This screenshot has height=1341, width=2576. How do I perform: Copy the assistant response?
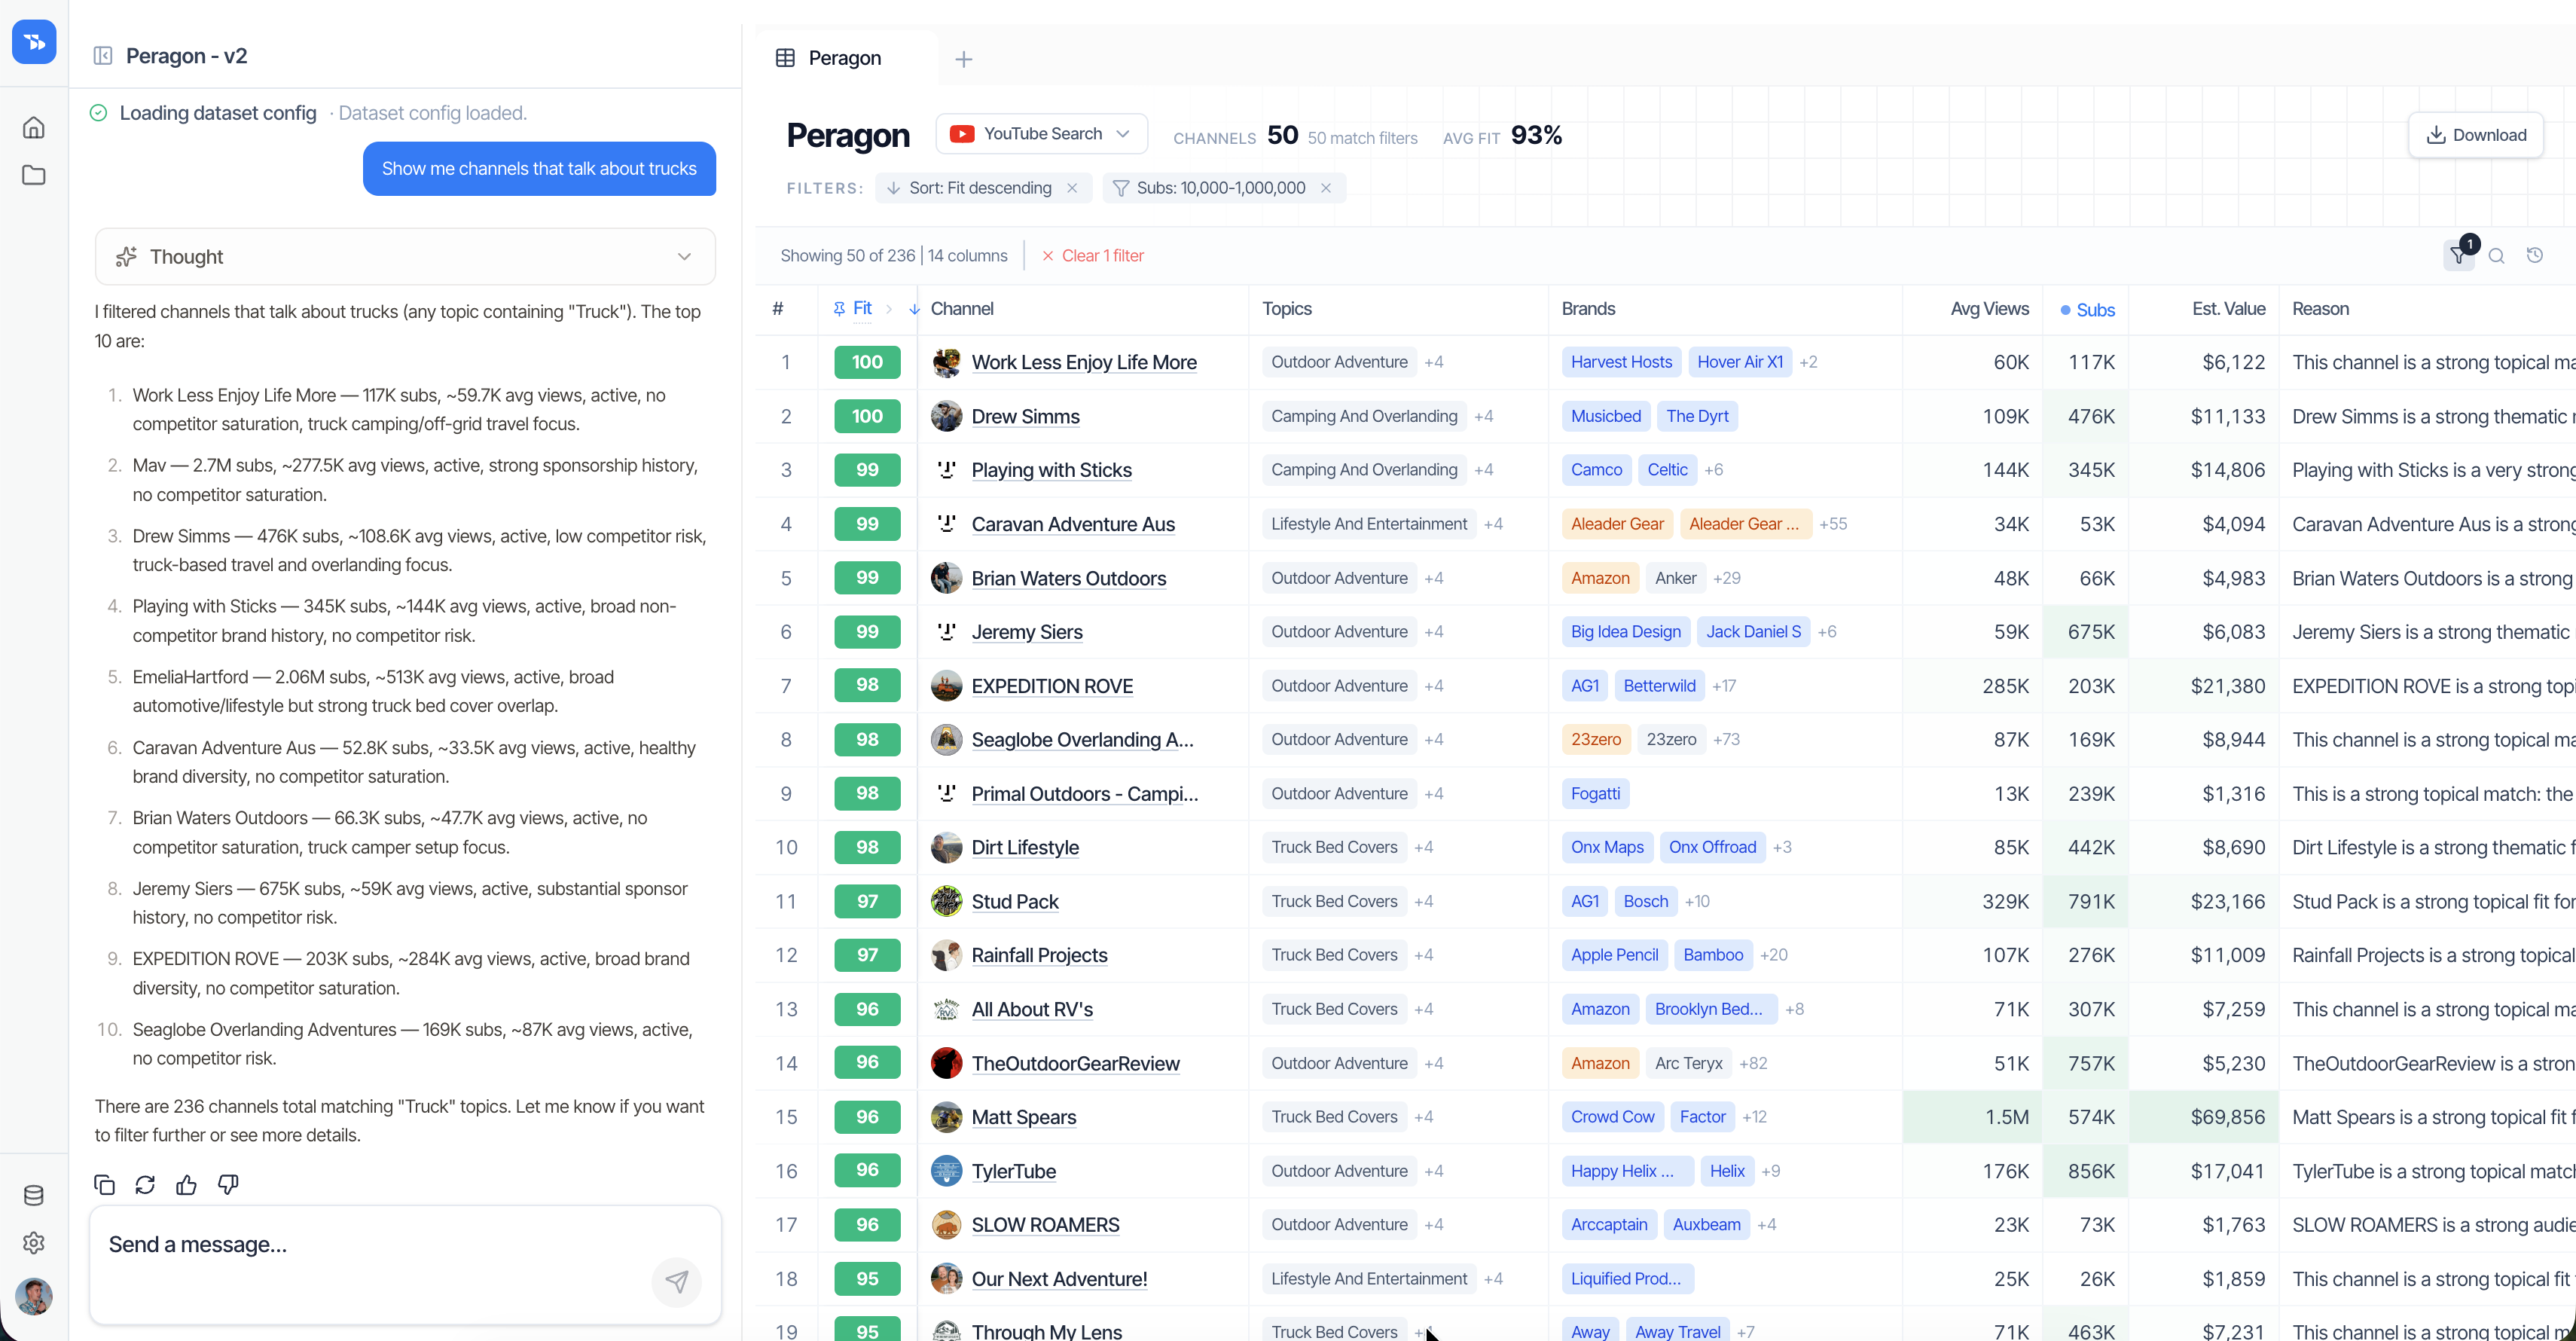104,1185
